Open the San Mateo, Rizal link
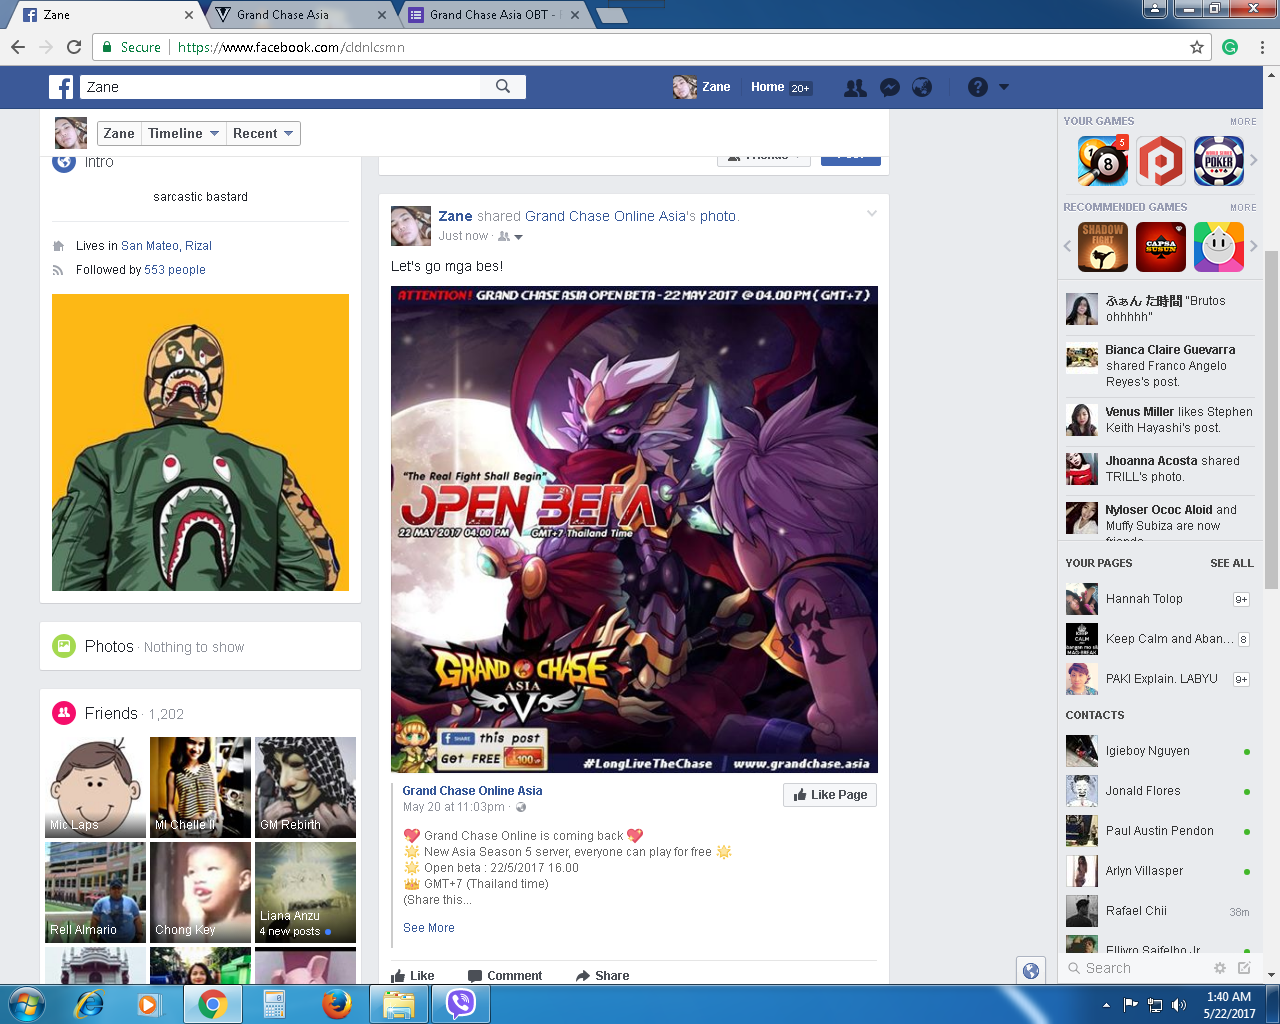The image size is (1280, 1024). pyautogui.click(x=166, y=246)
